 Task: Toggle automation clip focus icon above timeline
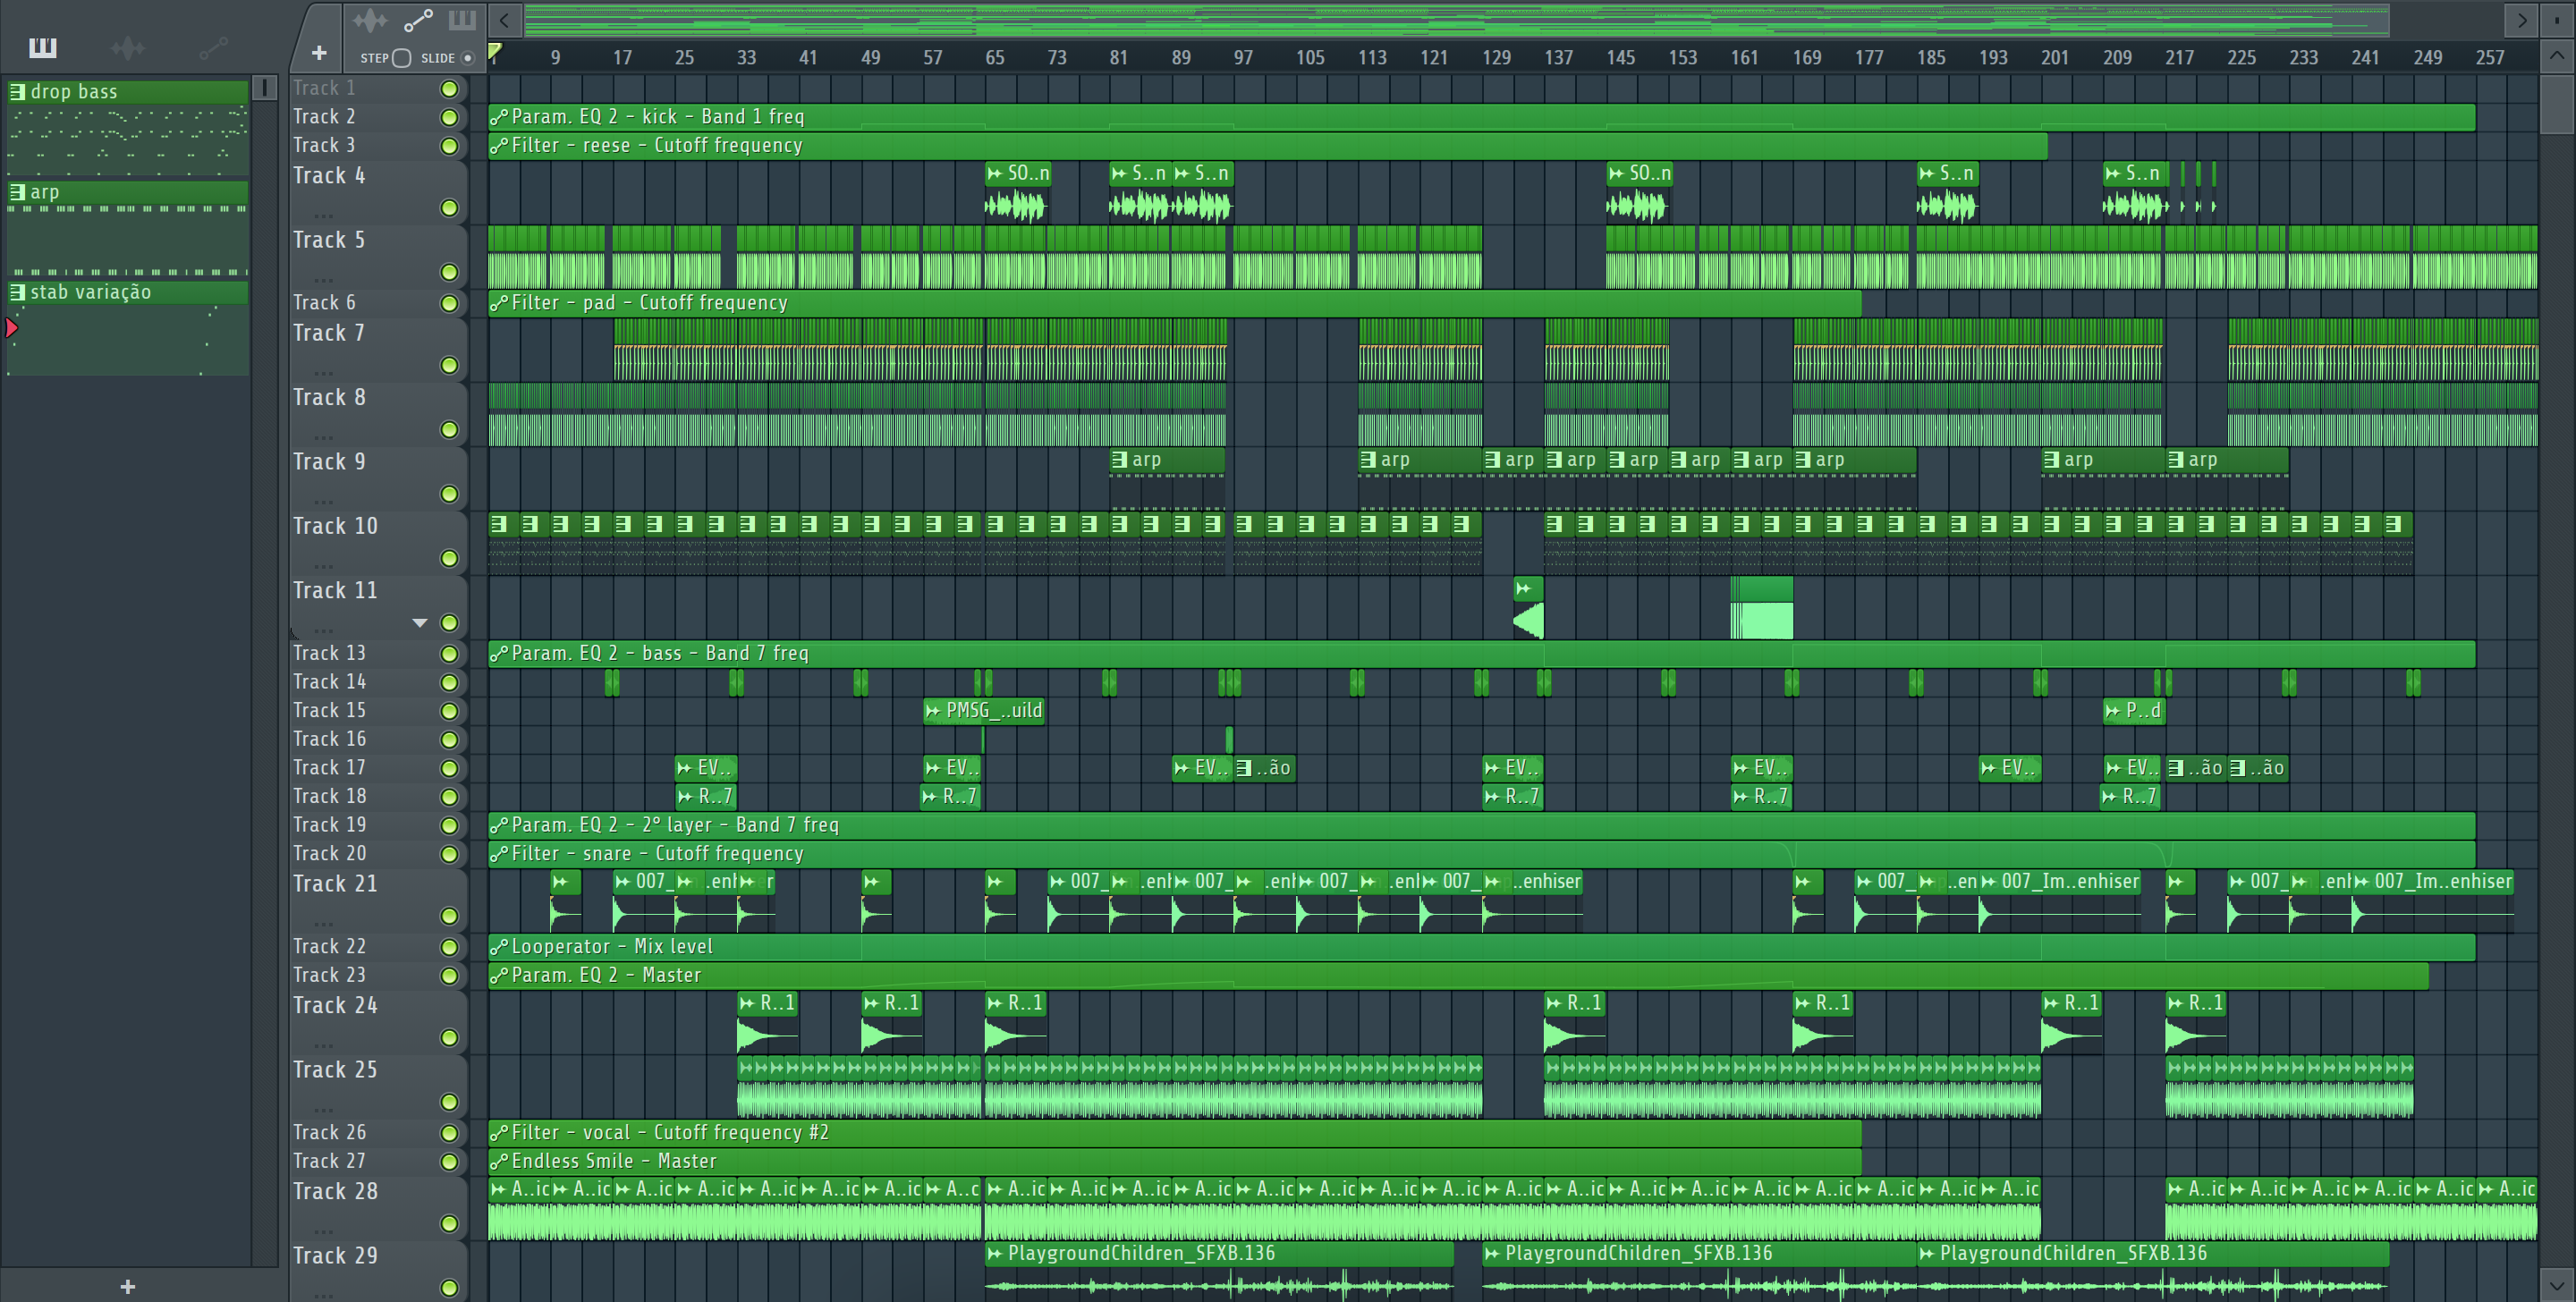coord(418,20)
